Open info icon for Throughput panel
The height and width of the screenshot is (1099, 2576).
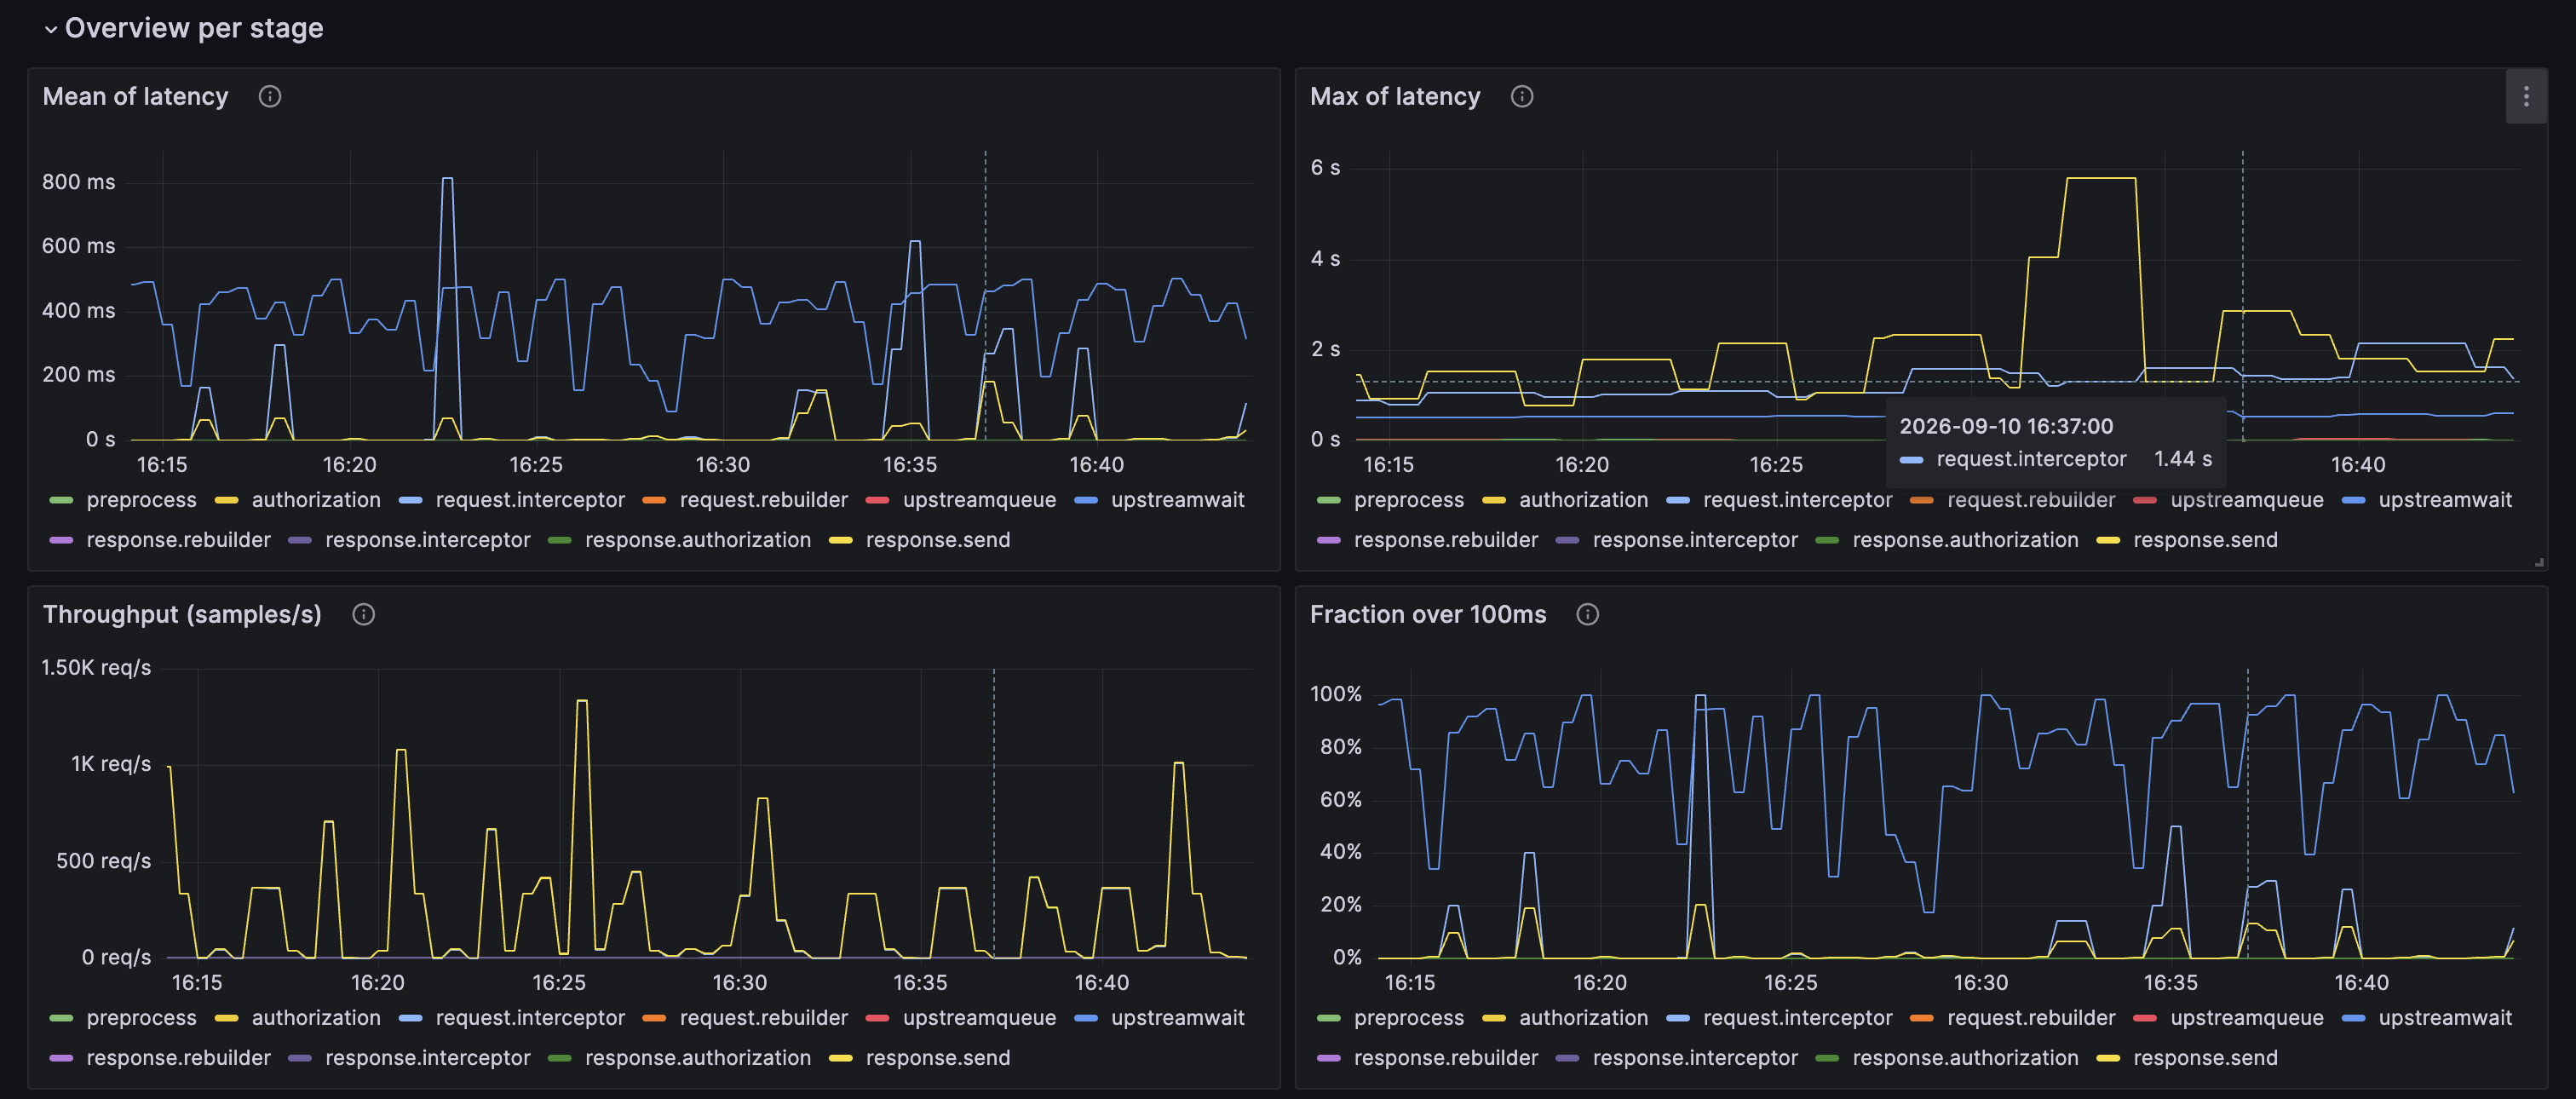click(x=364, y=615)
